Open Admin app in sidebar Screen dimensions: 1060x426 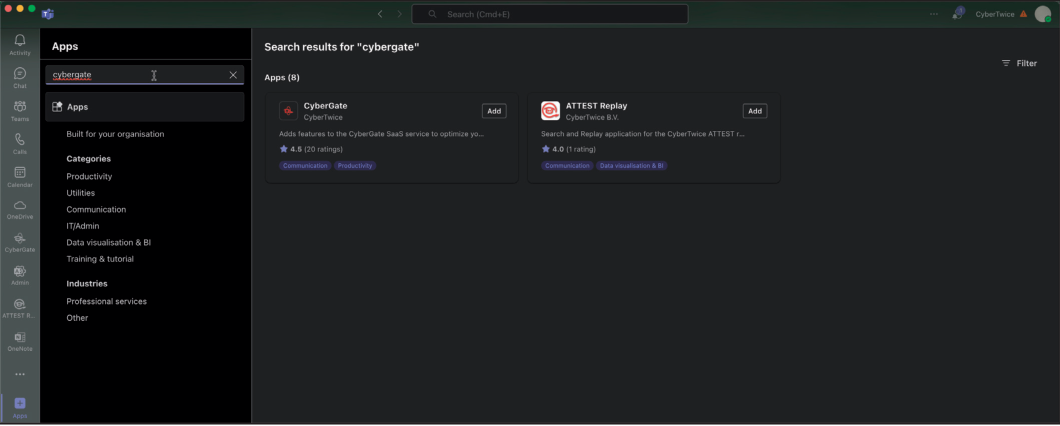click(x=20, y=275)
